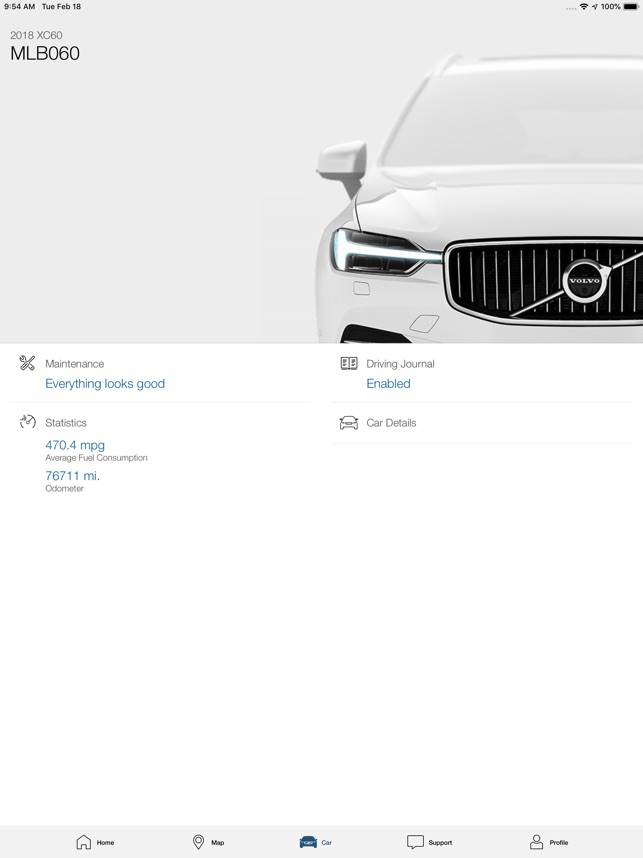Tap the Driving Journal 'Enabled' status
The width and height of the screenshot is (643, 858).
[x=389, y=384]
